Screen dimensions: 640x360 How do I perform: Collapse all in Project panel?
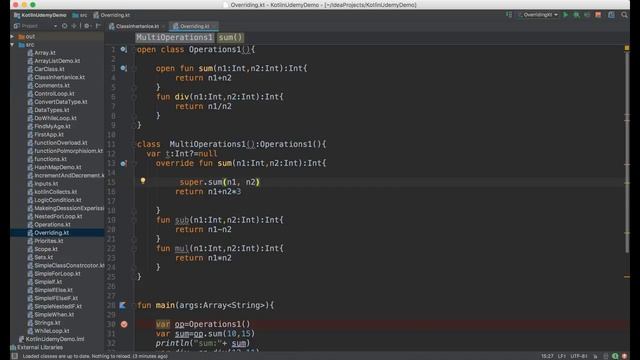74,26
